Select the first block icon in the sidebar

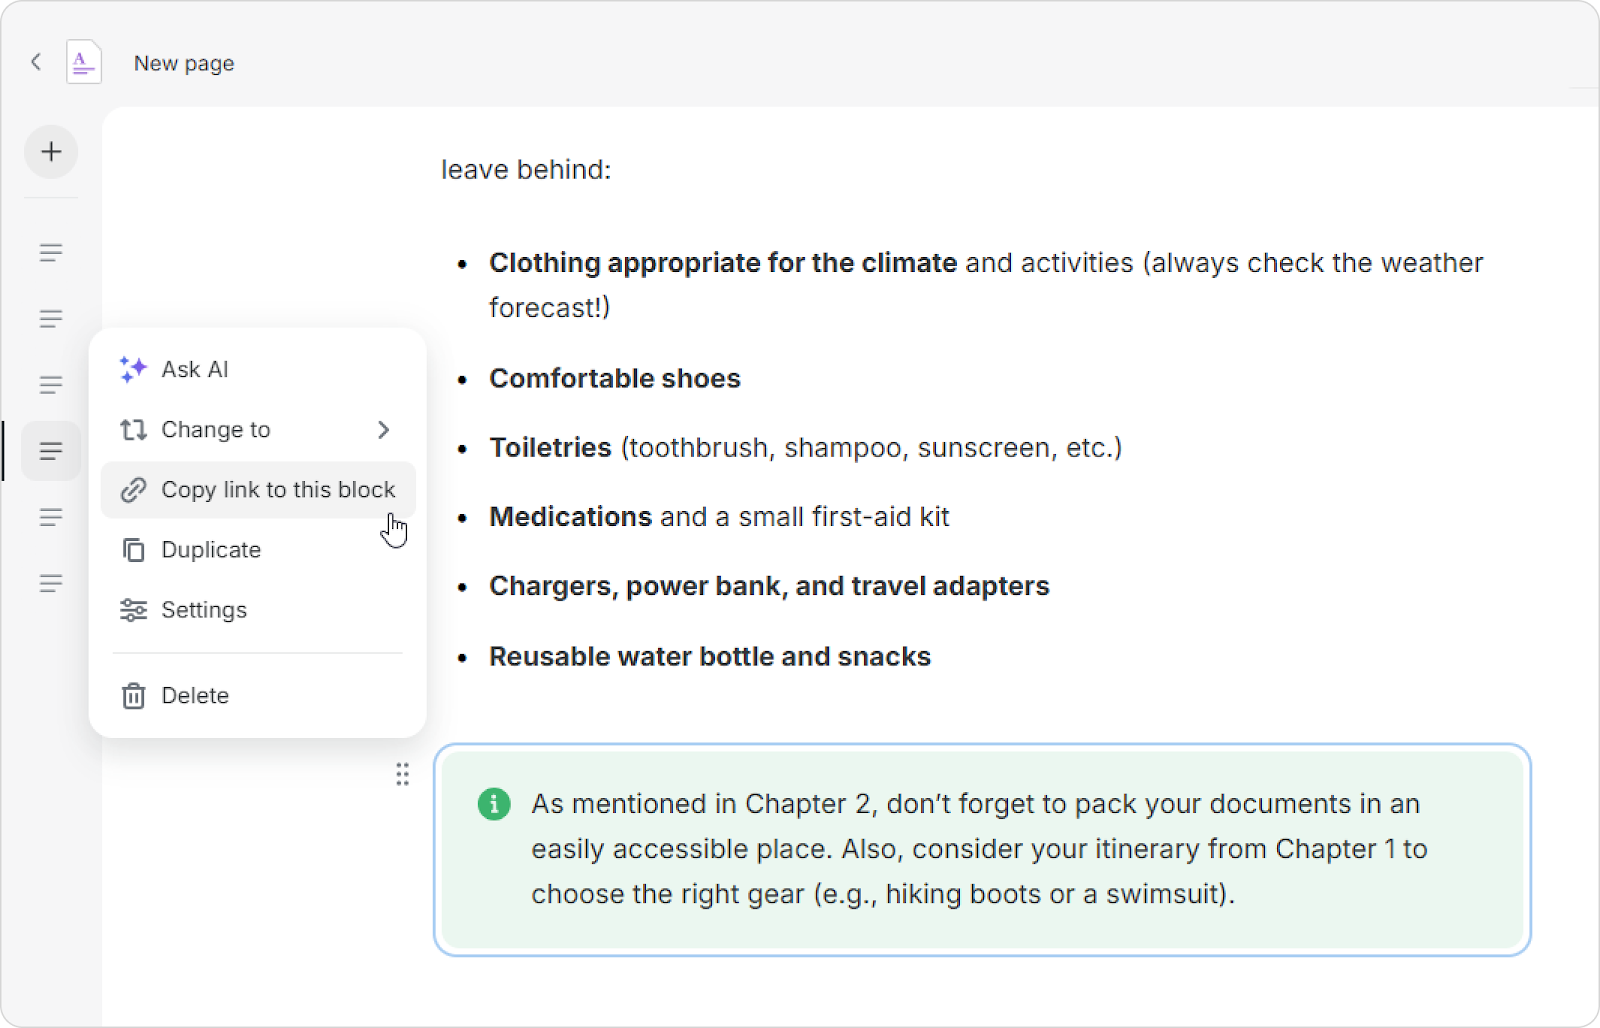(51, 252)
